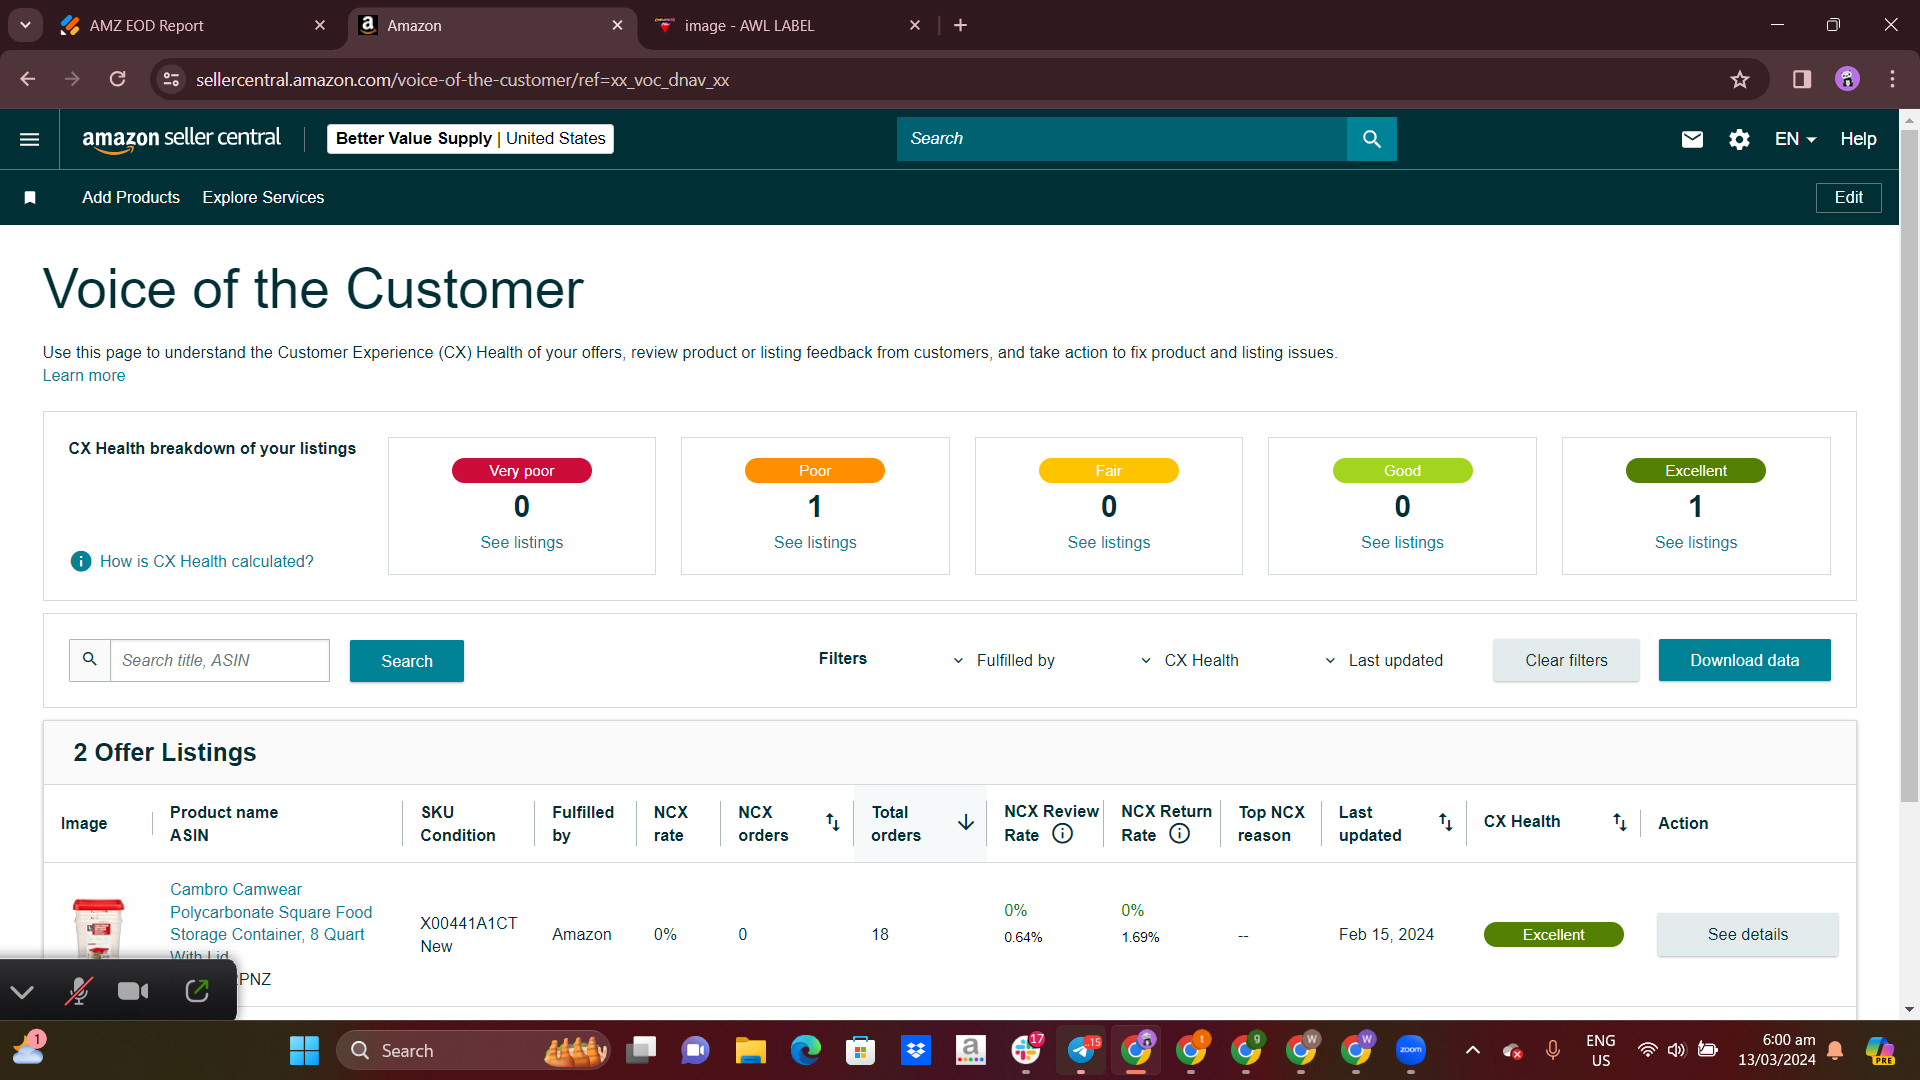Click the NCX Return Rate info icon
Screen dimensions: 1920x1080
1180,834
